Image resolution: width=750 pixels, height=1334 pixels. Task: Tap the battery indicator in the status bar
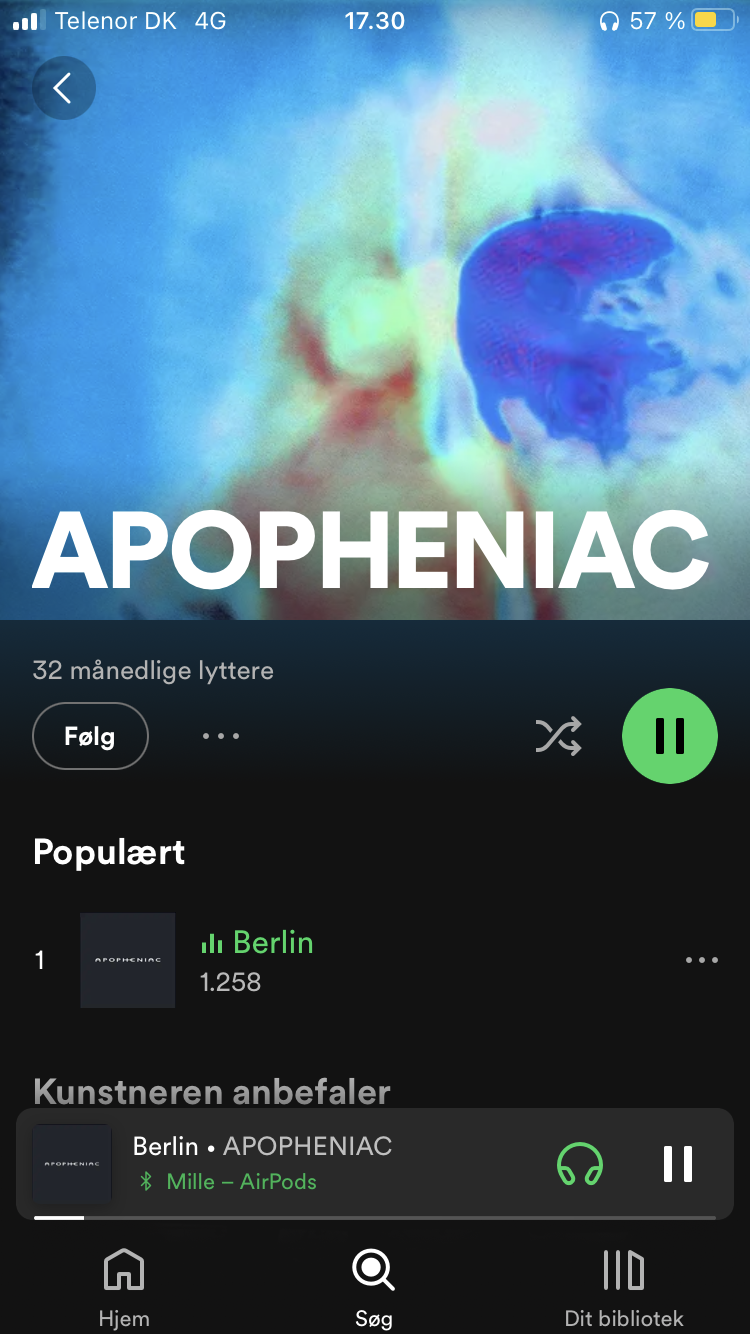[x=715, y=21]
